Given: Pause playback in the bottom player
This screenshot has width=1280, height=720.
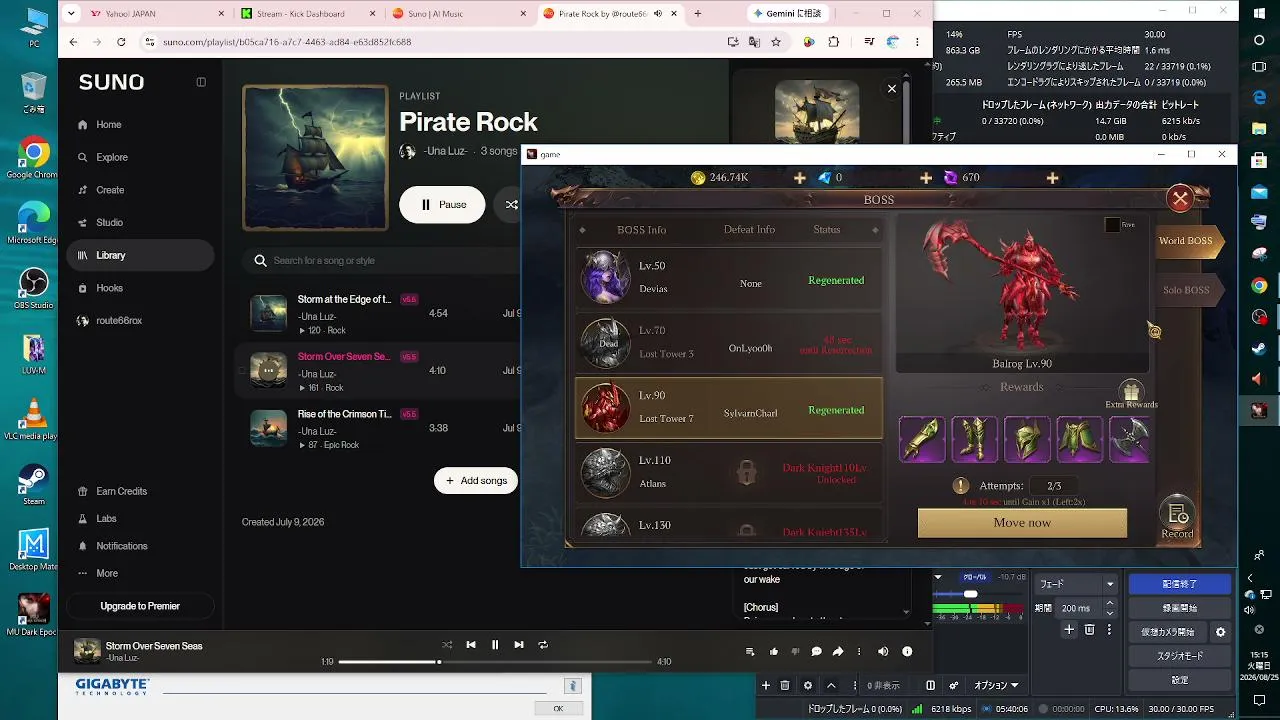Looking at the screenshot, I should click(494, 645).
